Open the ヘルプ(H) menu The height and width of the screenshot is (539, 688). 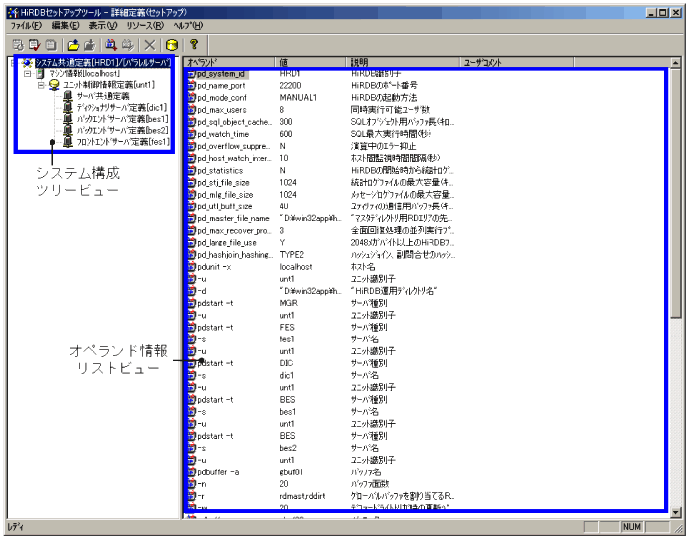(188, 25)
